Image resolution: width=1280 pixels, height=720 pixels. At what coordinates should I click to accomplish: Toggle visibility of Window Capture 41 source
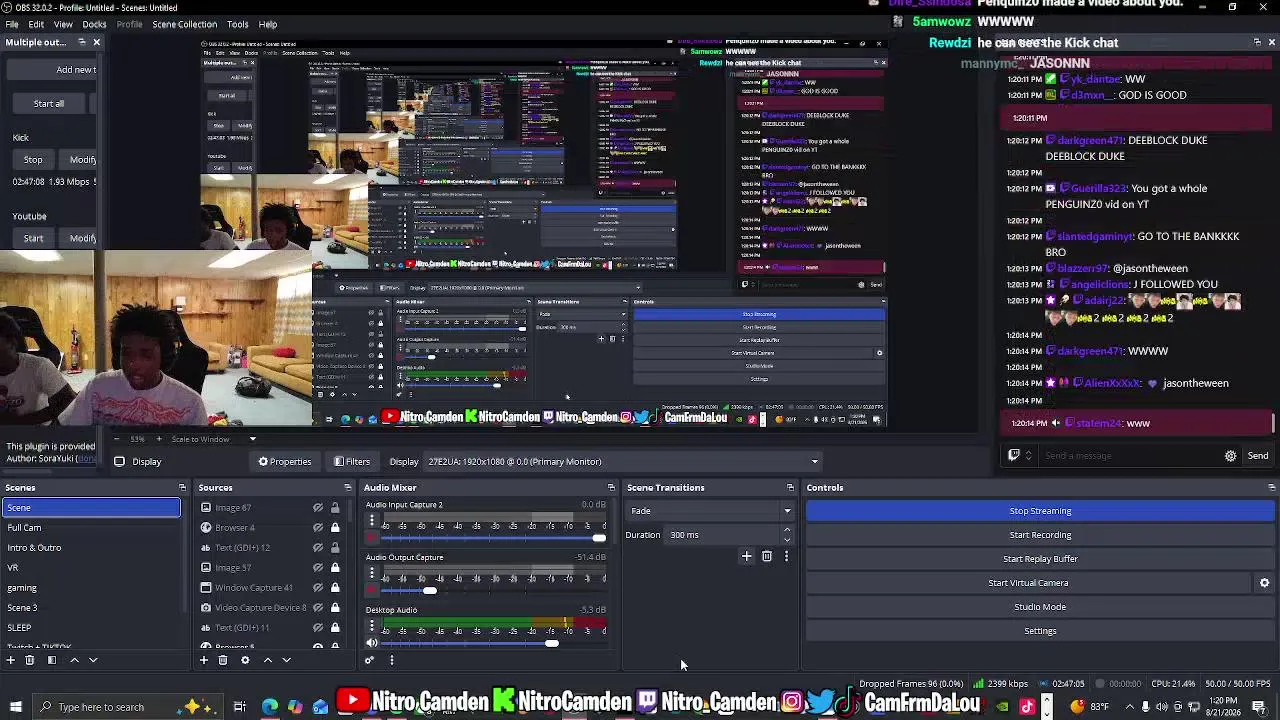(x=318, y=588)
